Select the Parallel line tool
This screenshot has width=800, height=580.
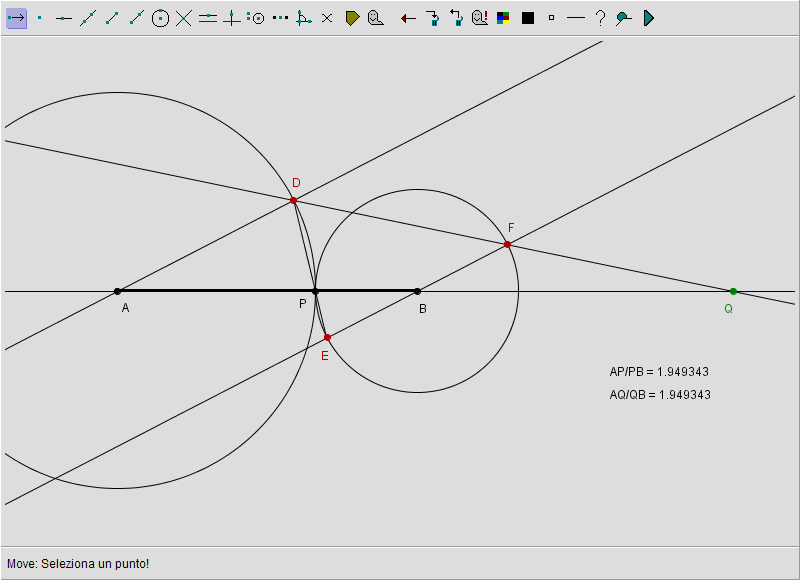[208, 18]
